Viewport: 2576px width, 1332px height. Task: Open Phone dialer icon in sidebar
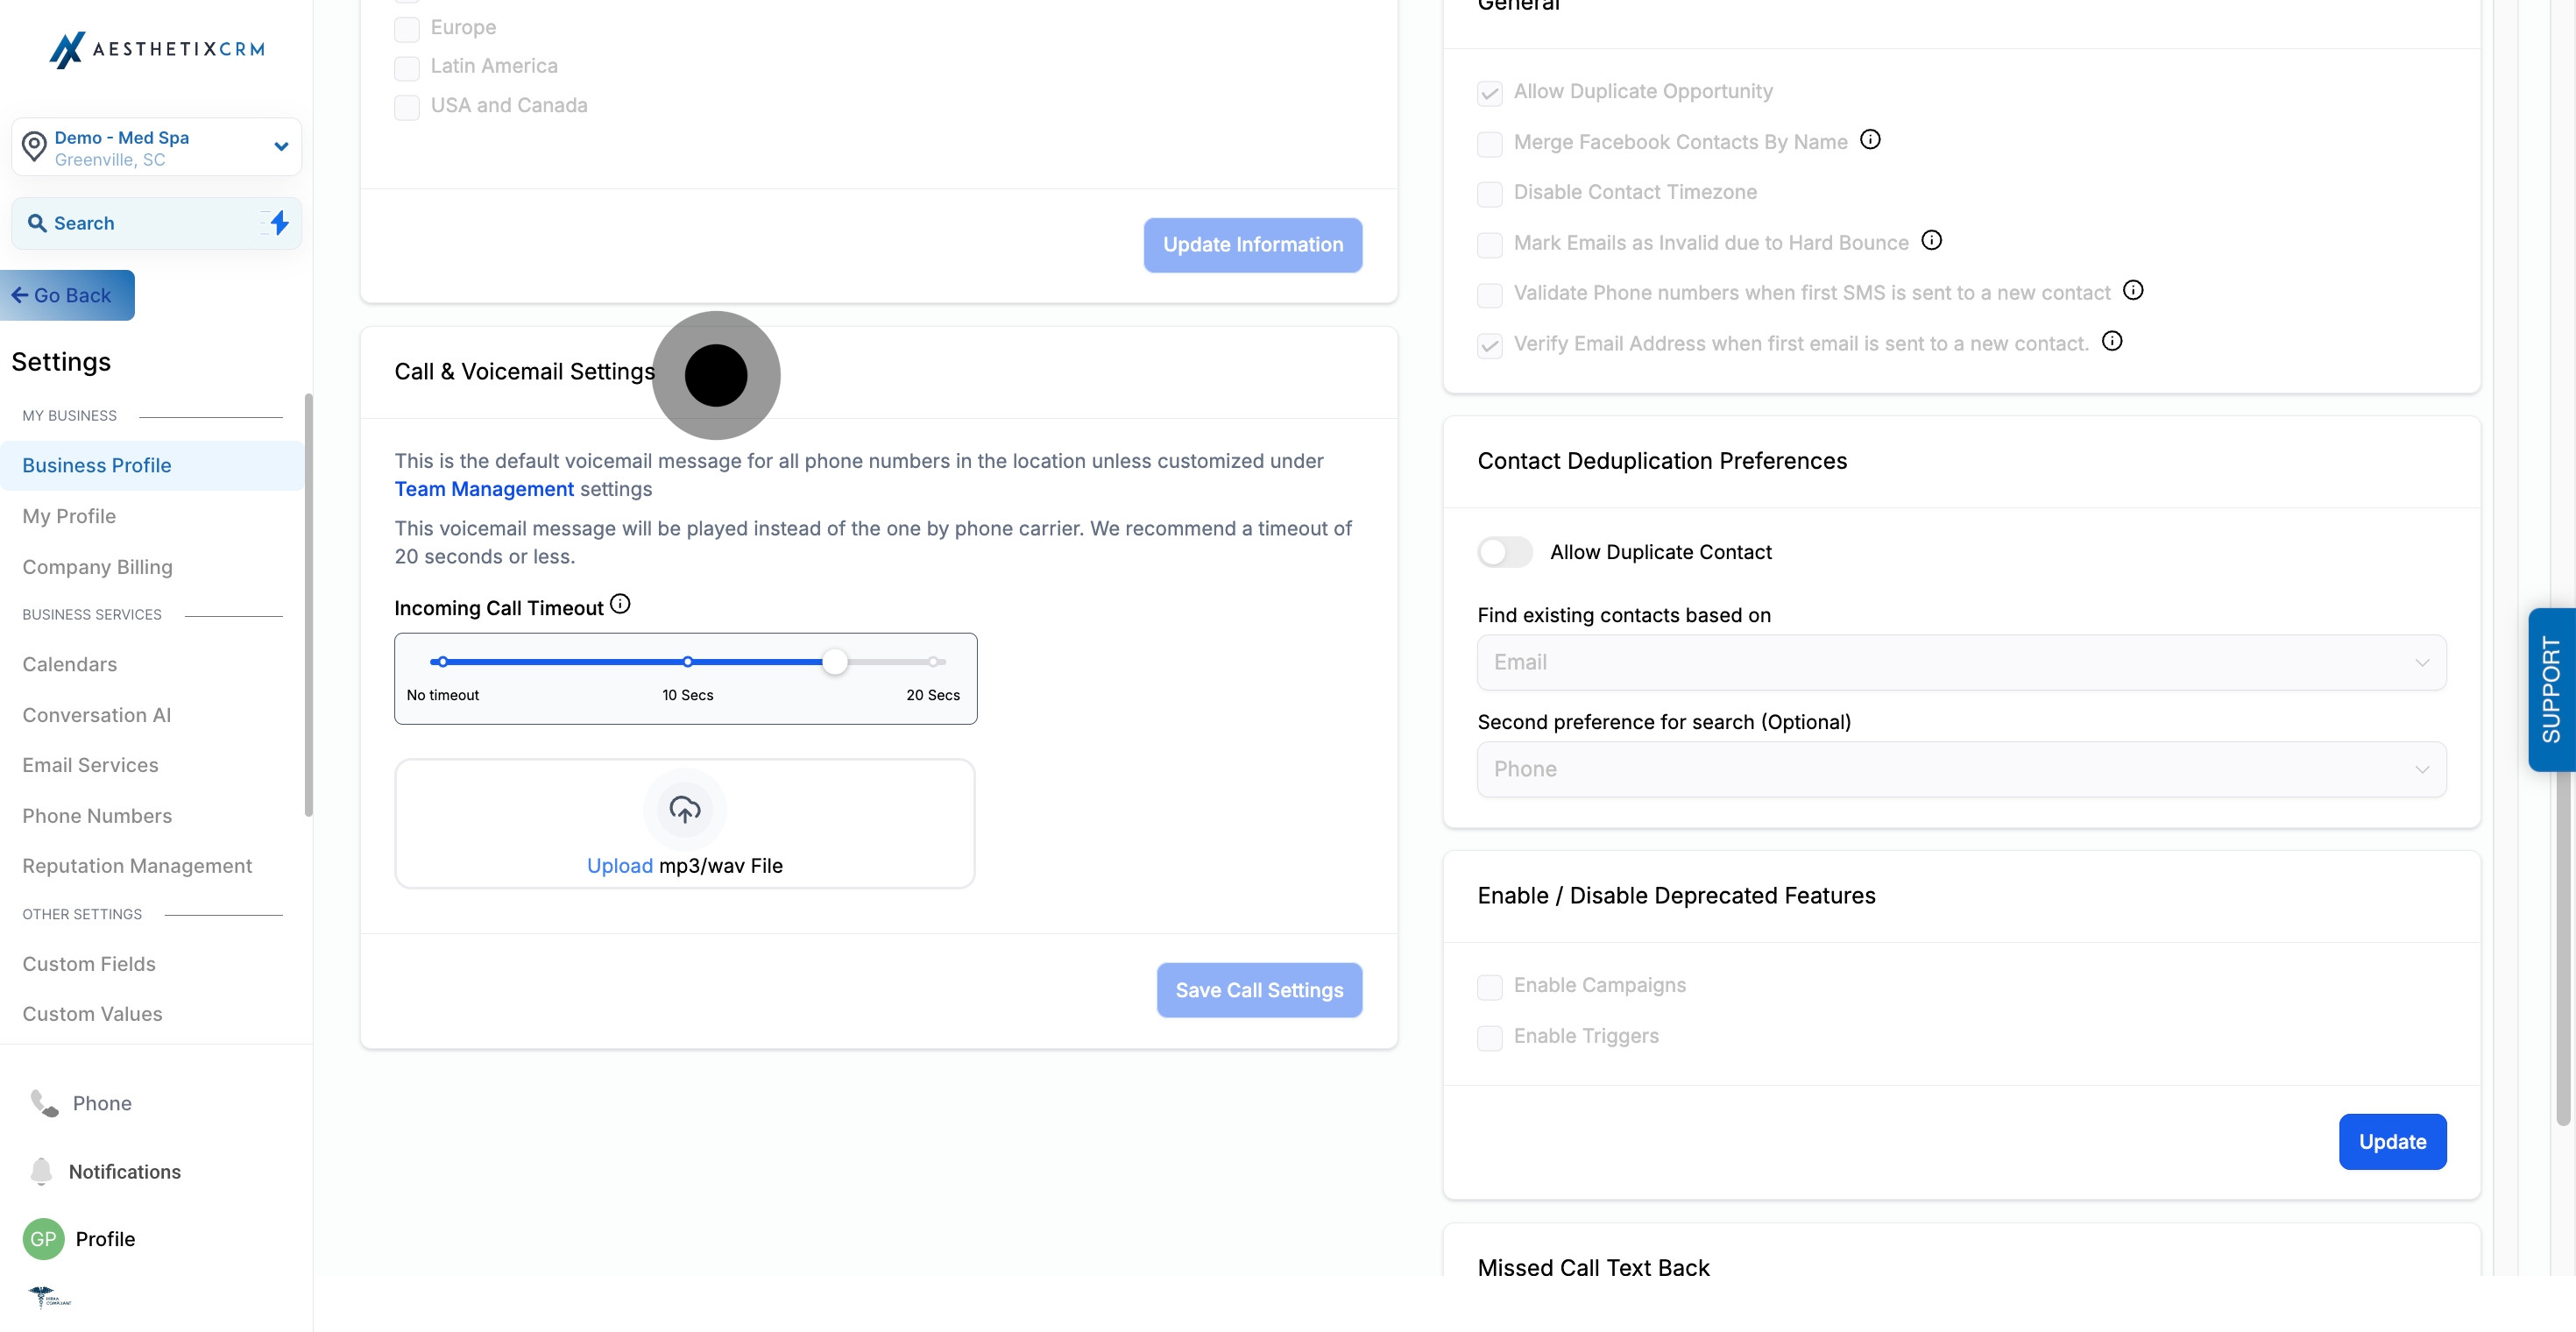coord(44,1103)
